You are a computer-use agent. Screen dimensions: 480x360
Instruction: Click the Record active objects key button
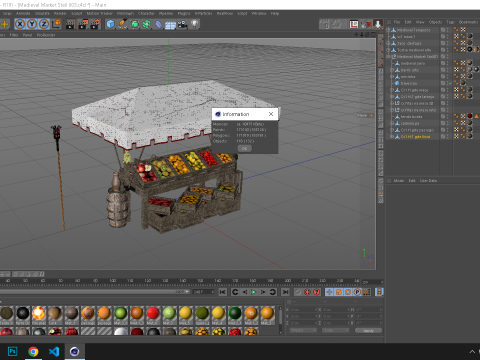click(298, 292)
